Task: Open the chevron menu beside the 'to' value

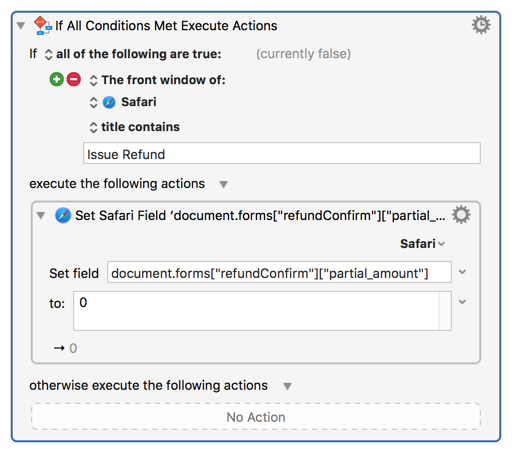Action: tap(462, 302)
